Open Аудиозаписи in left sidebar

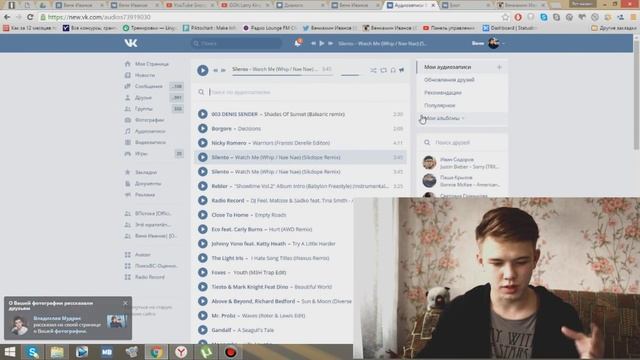tap(150, 131)
